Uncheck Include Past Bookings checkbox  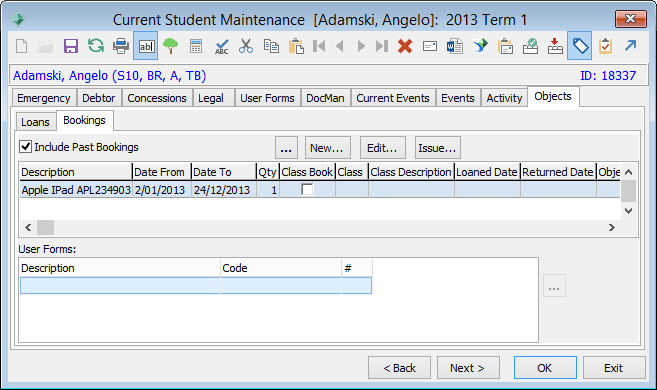(26, 147)
